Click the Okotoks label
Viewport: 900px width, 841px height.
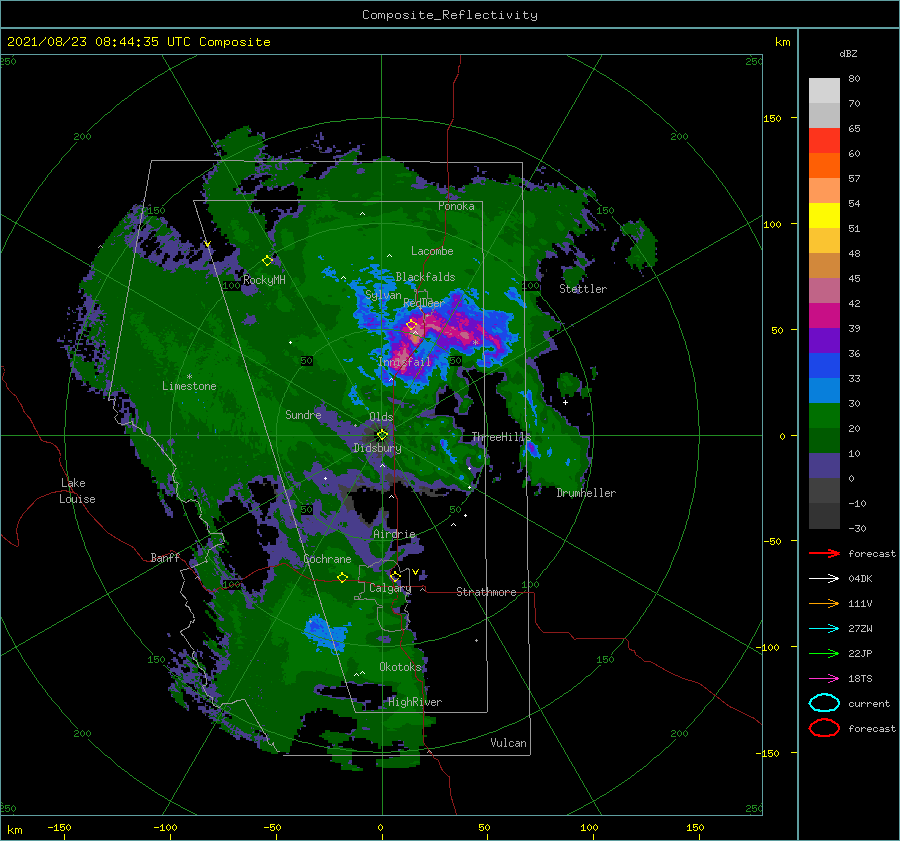coord(401,666)
